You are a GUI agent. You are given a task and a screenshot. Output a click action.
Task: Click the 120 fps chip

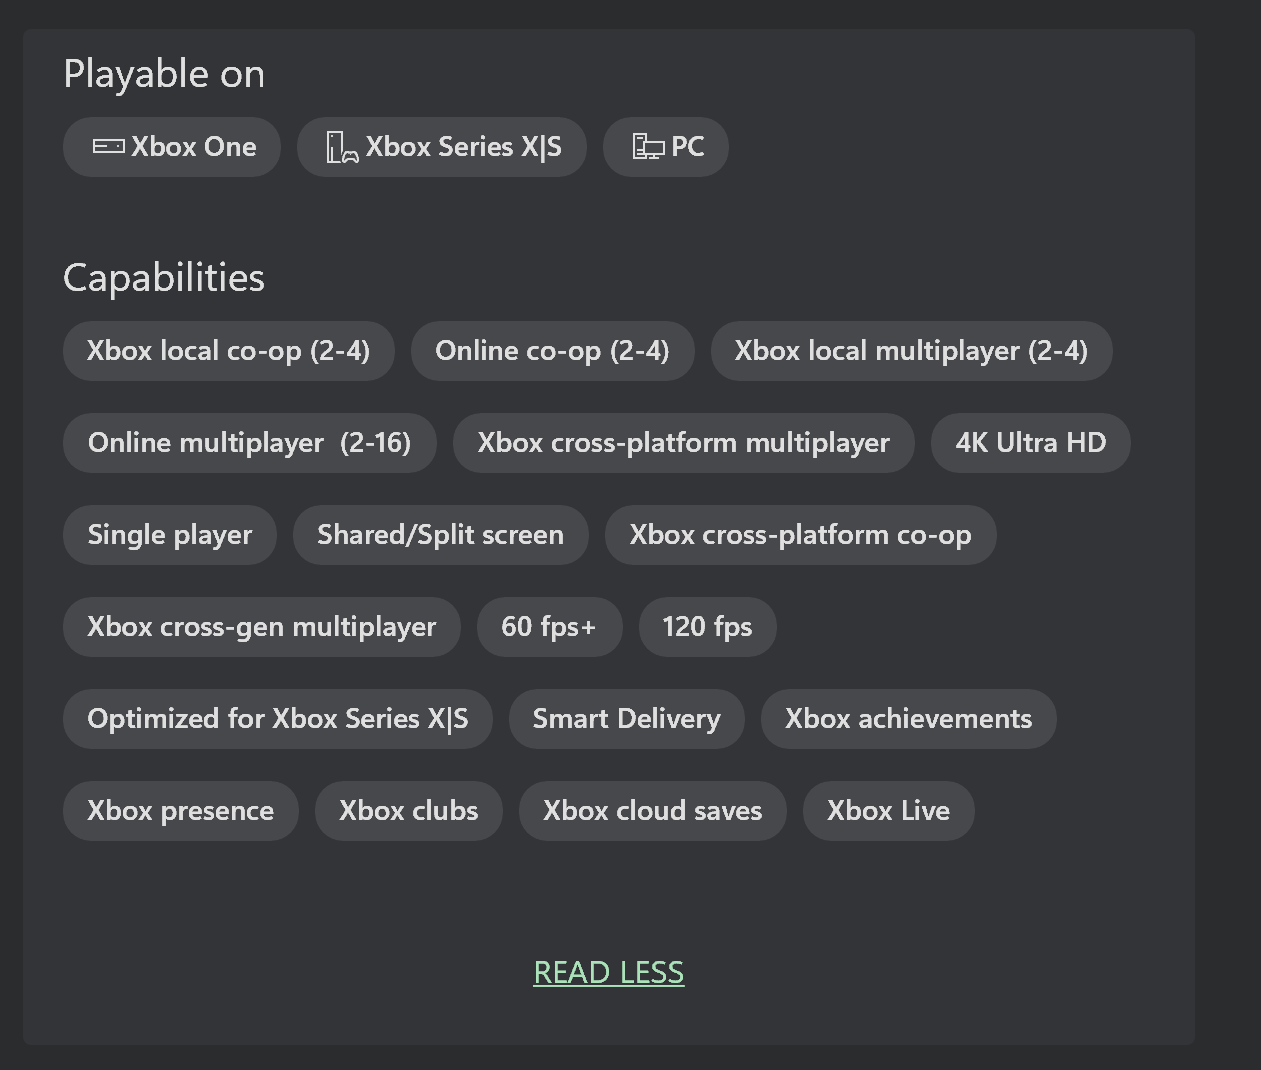tap(707, 627)
